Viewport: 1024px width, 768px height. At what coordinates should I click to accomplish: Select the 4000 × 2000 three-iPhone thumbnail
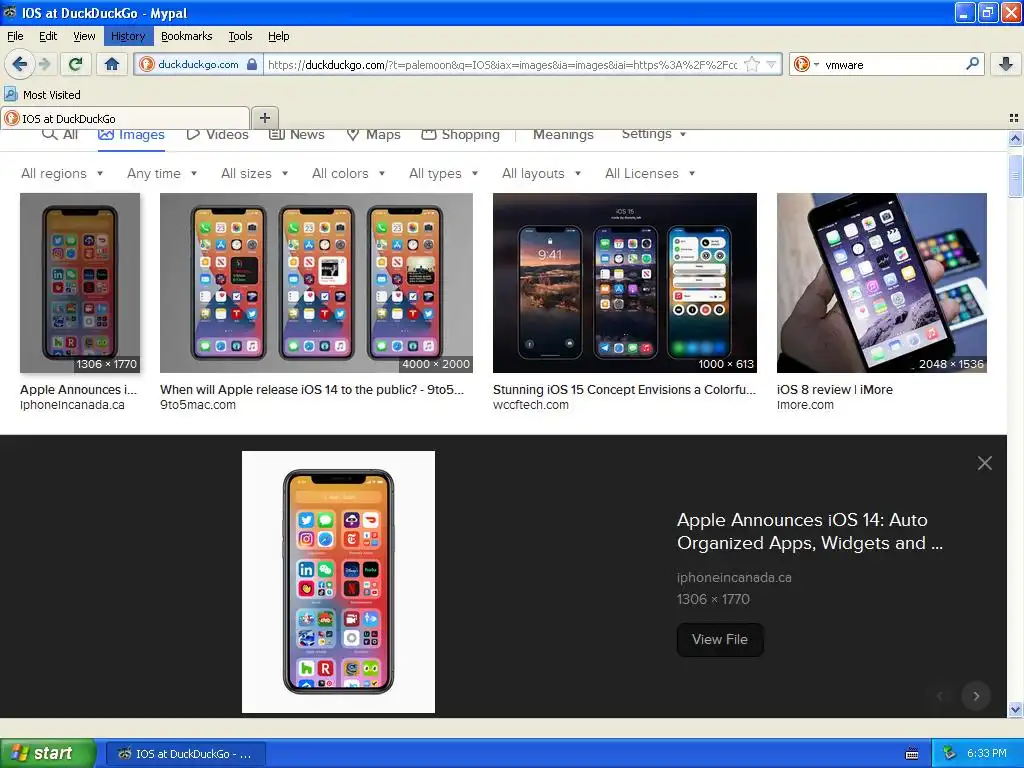click(316, 283)
